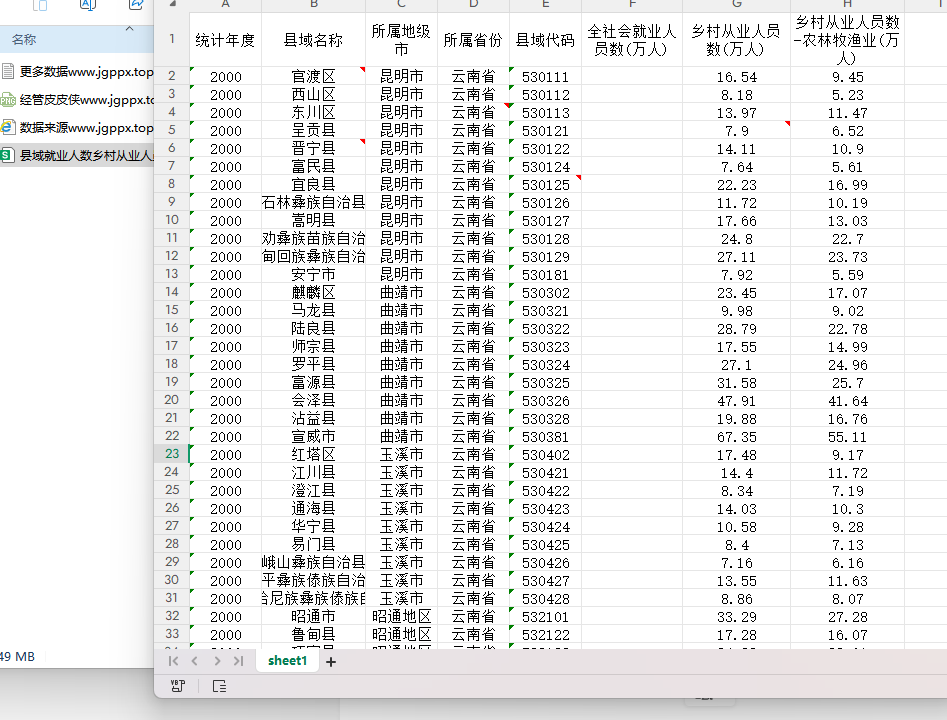Click the WPS spreadsheet icon of 县域就业人数 file
The image size is (947, 720).
[x=7, y=155]
